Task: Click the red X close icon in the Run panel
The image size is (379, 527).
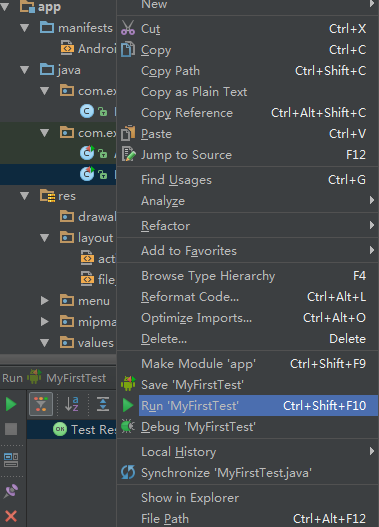Action: [x=11, y=516]
